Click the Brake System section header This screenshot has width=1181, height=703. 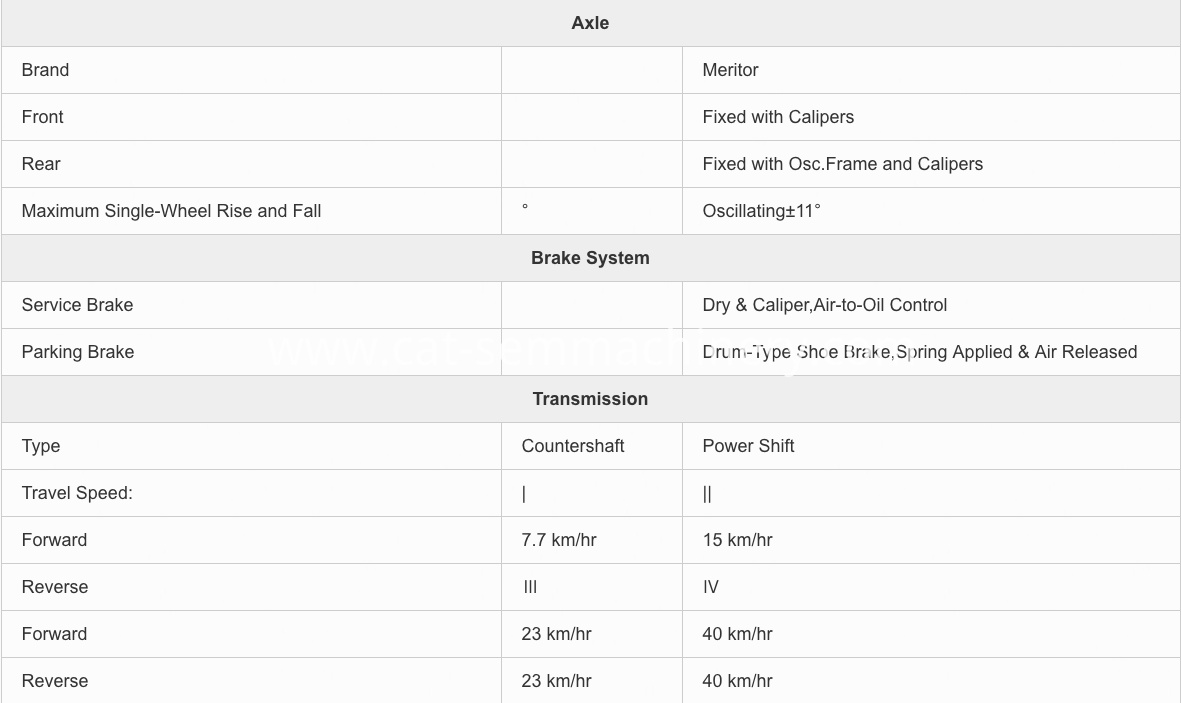[590, 258]
